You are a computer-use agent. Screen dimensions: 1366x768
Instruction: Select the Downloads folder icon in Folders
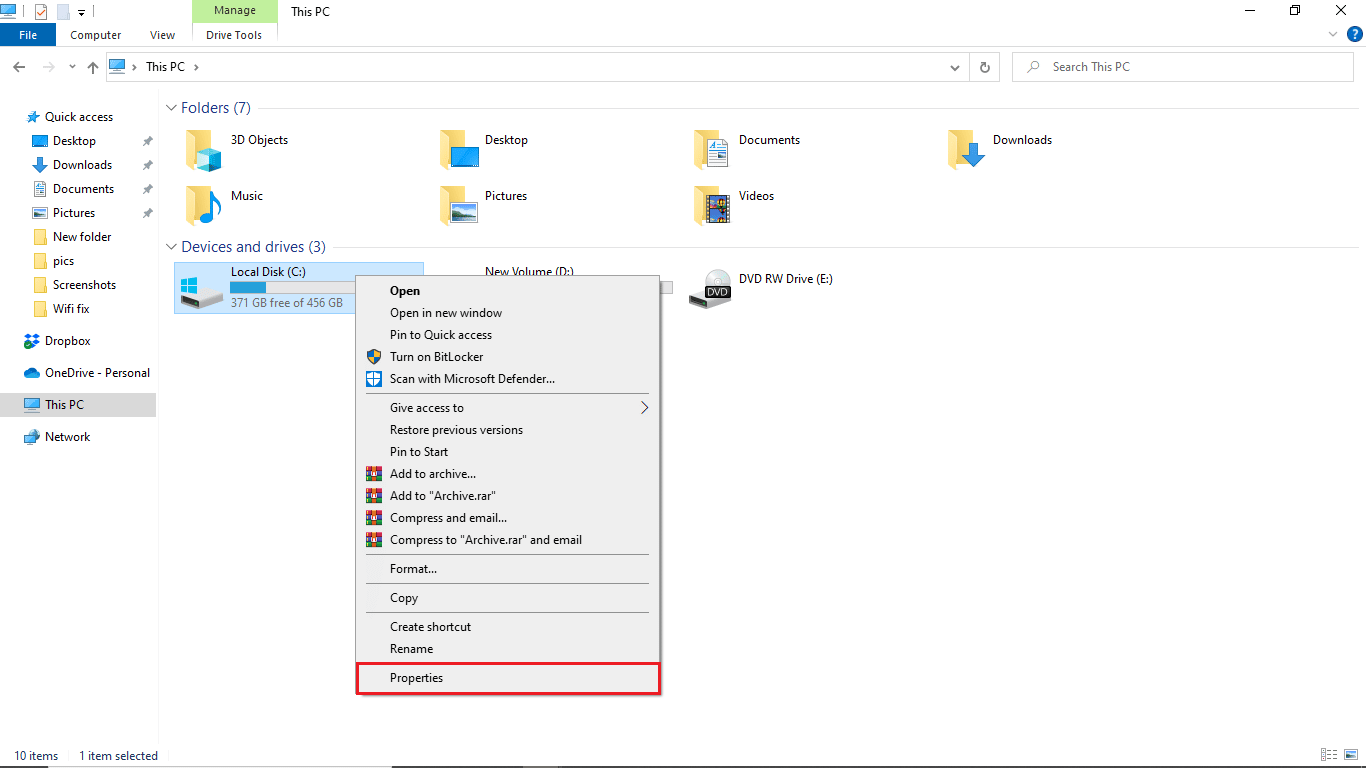point(966,150)
